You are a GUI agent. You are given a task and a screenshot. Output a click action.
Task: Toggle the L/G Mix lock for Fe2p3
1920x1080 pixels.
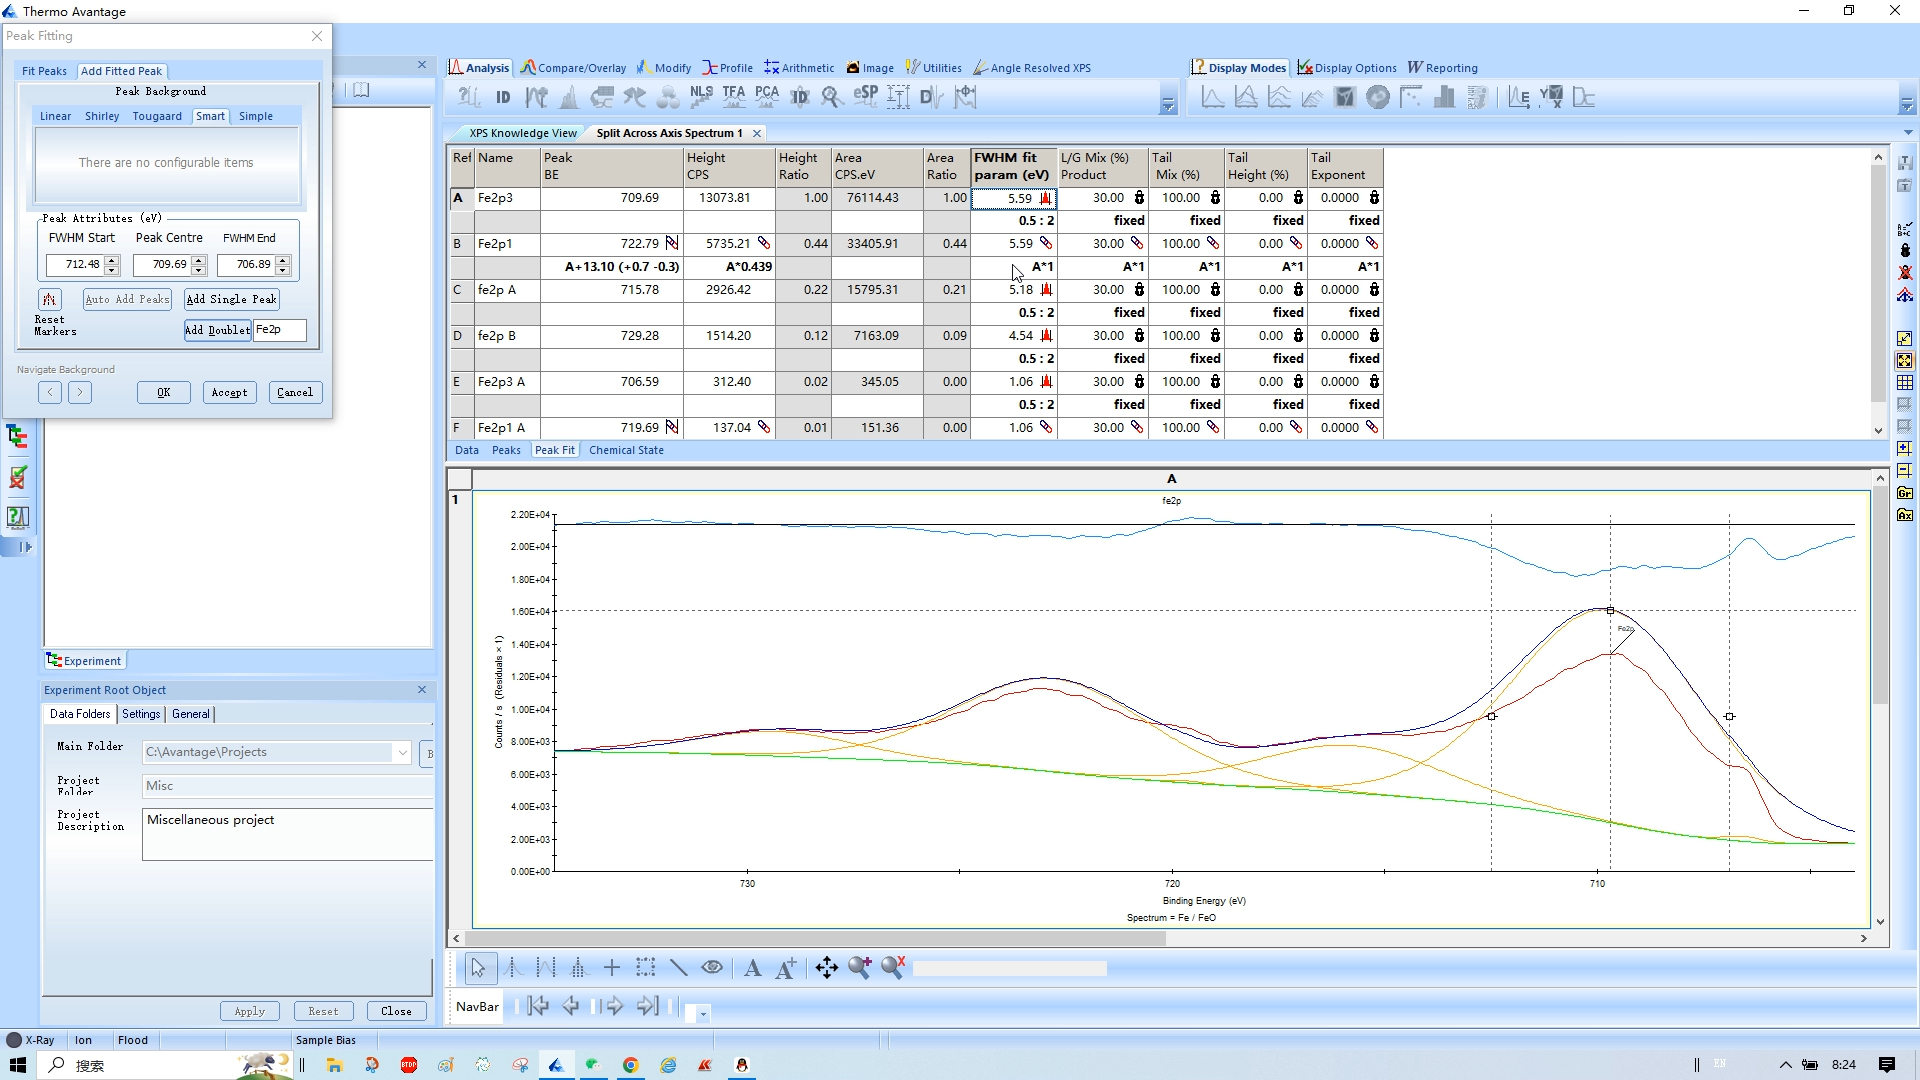[x=1139, y=198]
